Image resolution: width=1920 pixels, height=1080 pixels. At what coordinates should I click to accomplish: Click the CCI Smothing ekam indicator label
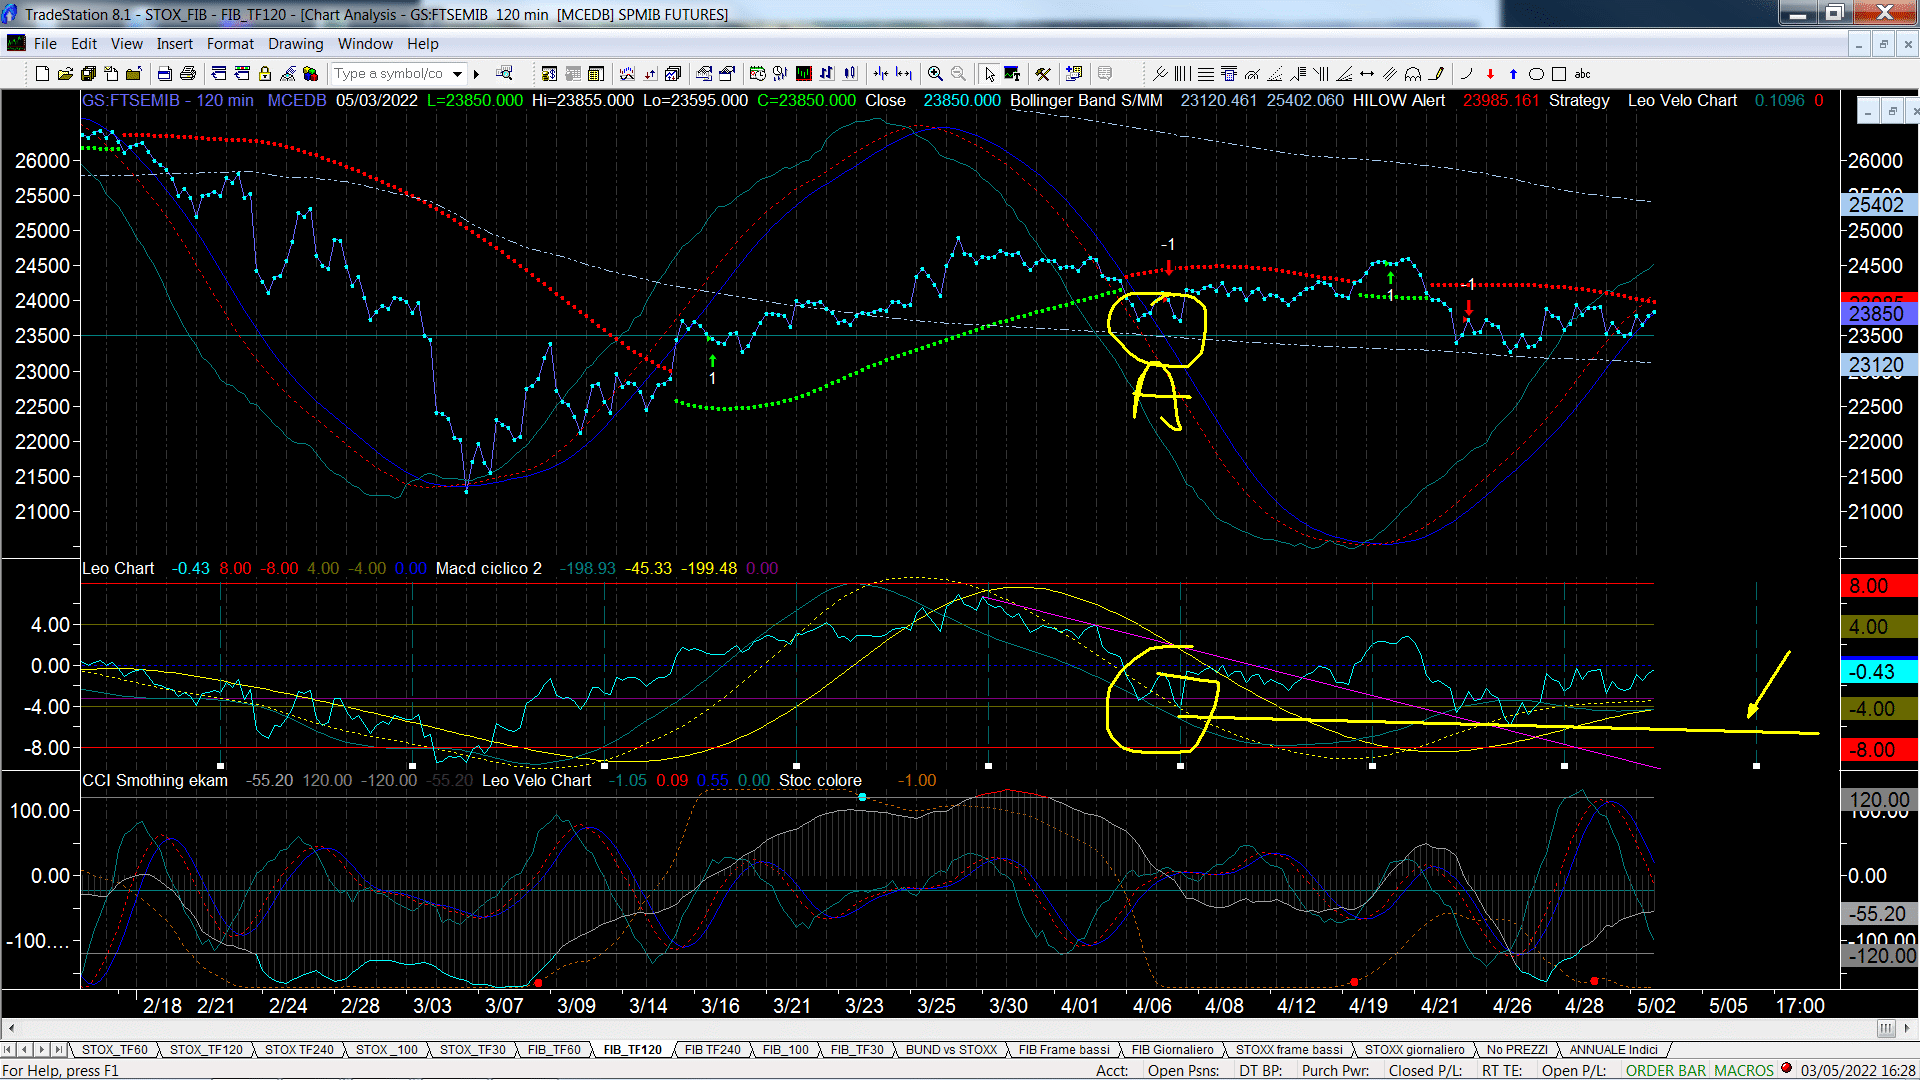[x=155, y=780]
